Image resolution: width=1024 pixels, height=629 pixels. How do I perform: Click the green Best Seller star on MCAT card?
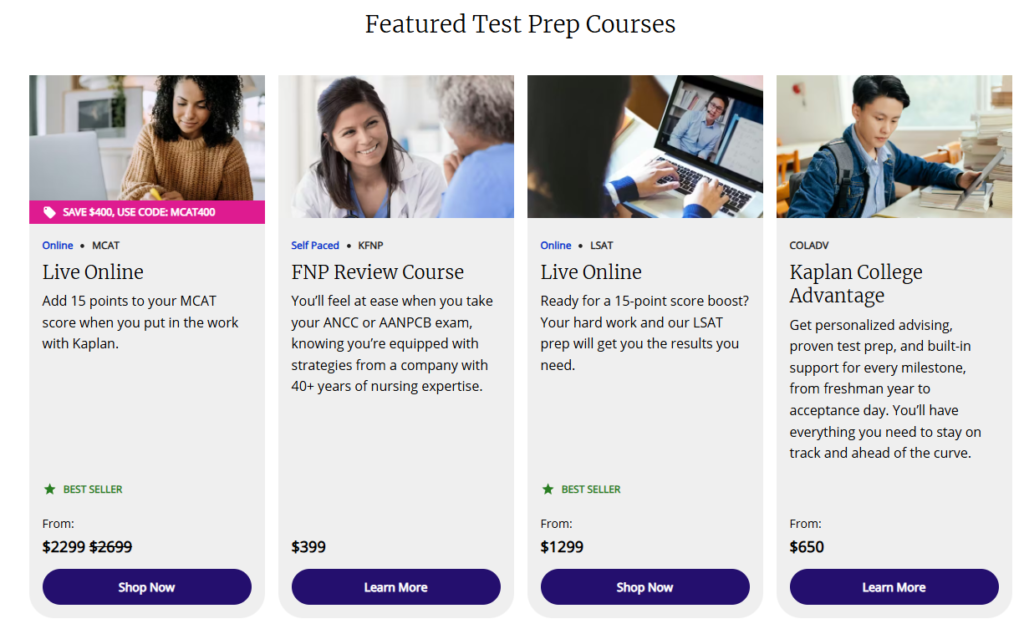click(49, 489)
